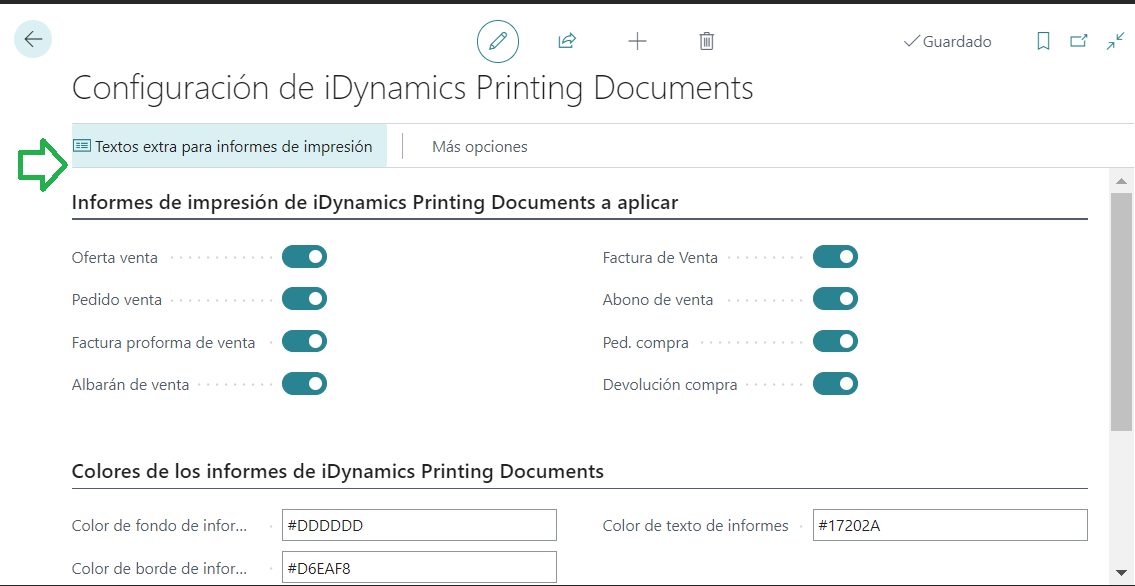Edit the #17202A text color field
1135x586 pixels.
tap(950, 525)
